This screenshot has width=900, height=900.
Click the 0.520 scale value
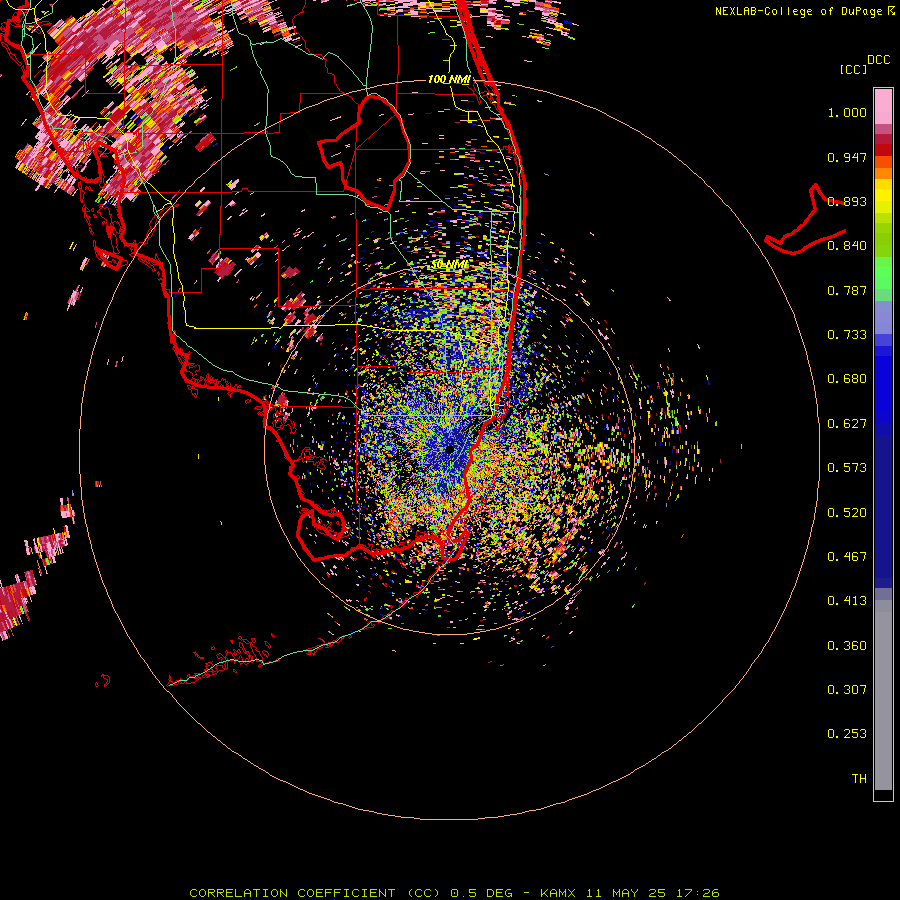847,513
